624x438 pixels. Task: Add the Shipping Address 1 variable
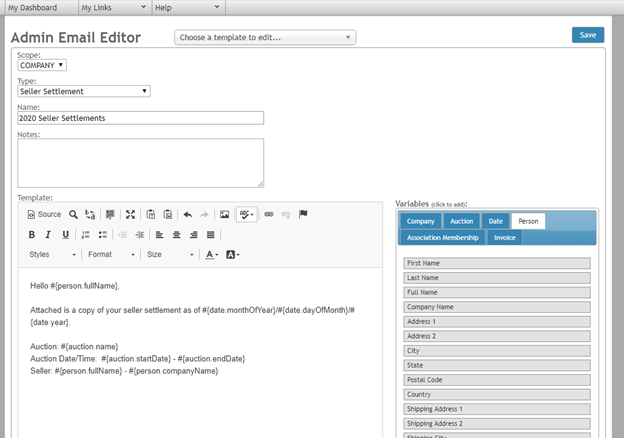(497, 409)
